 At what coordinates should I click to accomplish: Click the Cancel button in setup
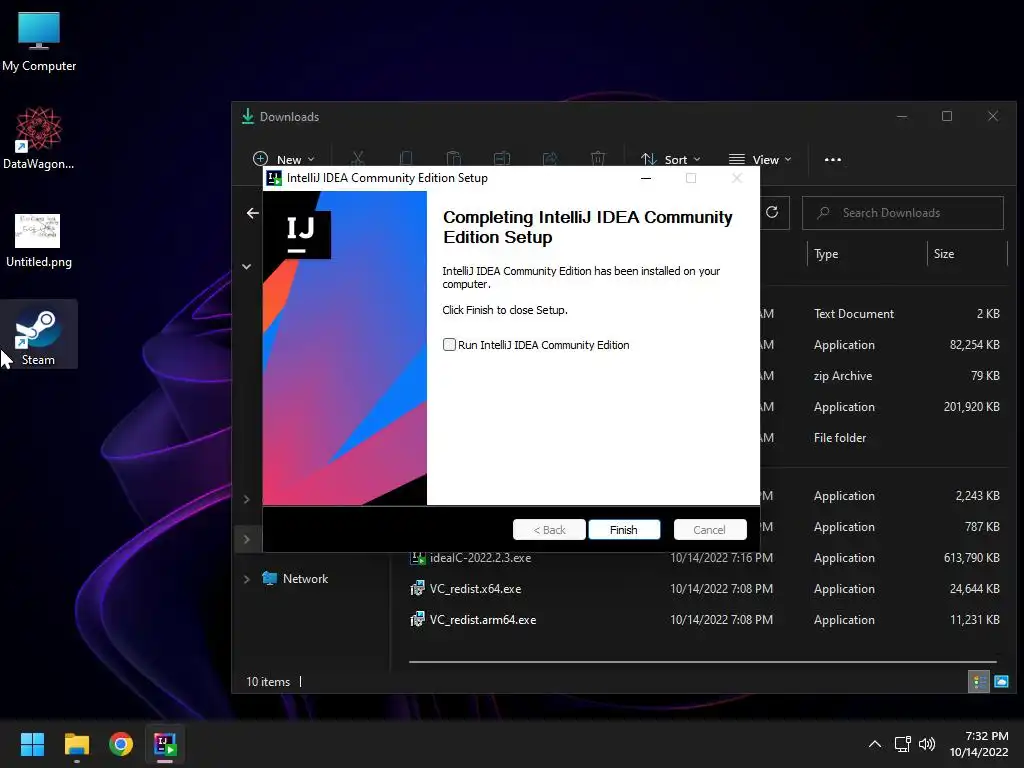(x=709, y=530)
